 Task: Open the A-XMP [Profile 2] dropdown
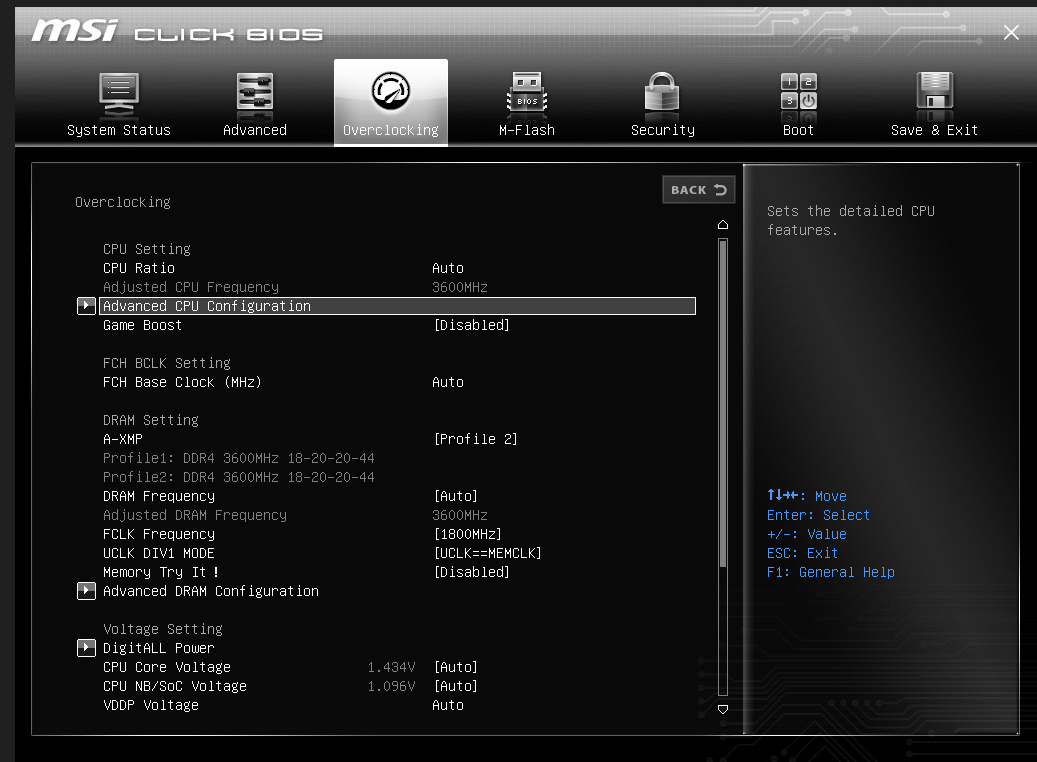tap(476, 439)
